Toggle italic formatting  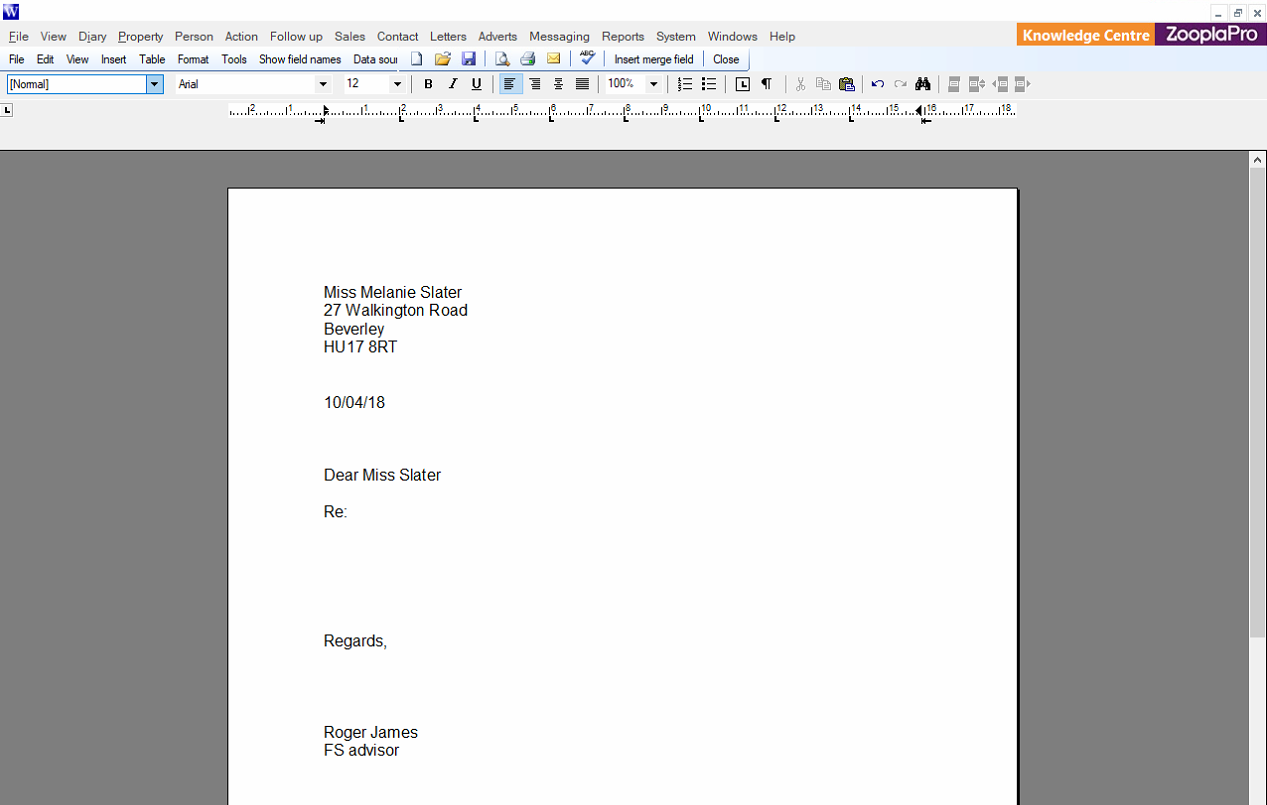pos(453,84)
